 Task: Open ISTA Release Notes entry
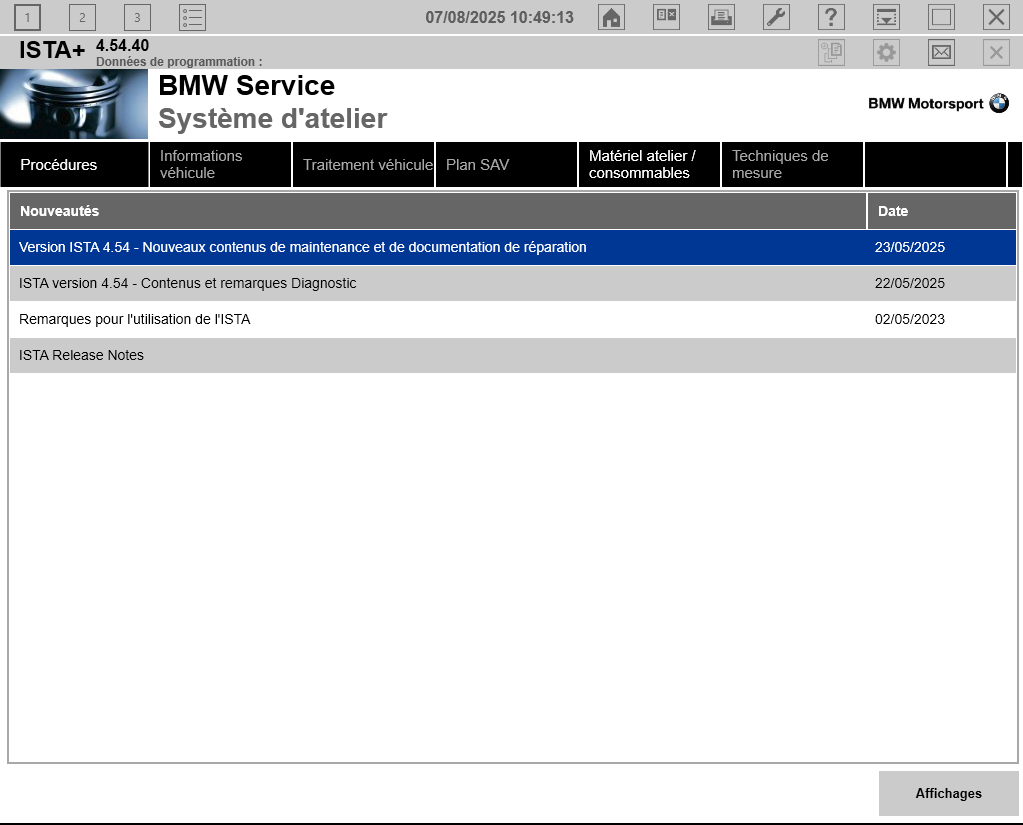pos(513,355)
